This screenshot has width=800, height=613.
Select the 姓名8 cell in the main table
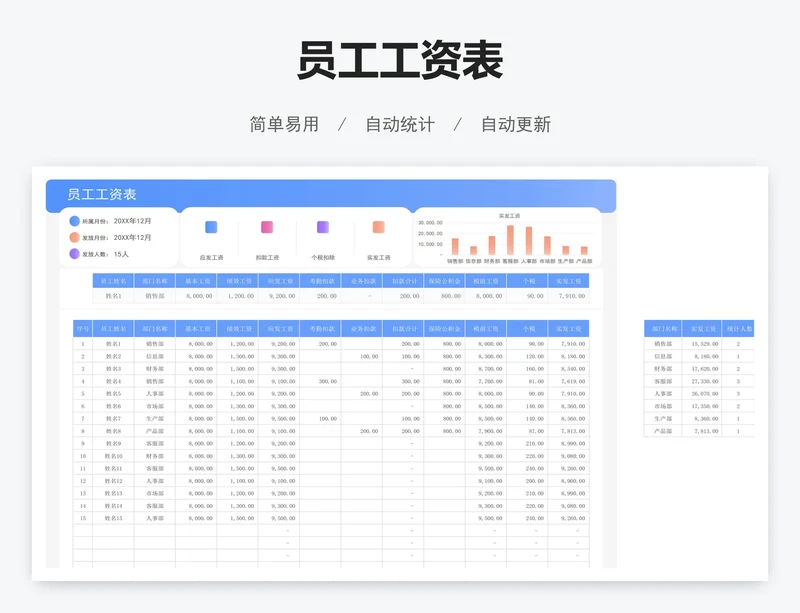pyautogui.click(x=113, y=431)
